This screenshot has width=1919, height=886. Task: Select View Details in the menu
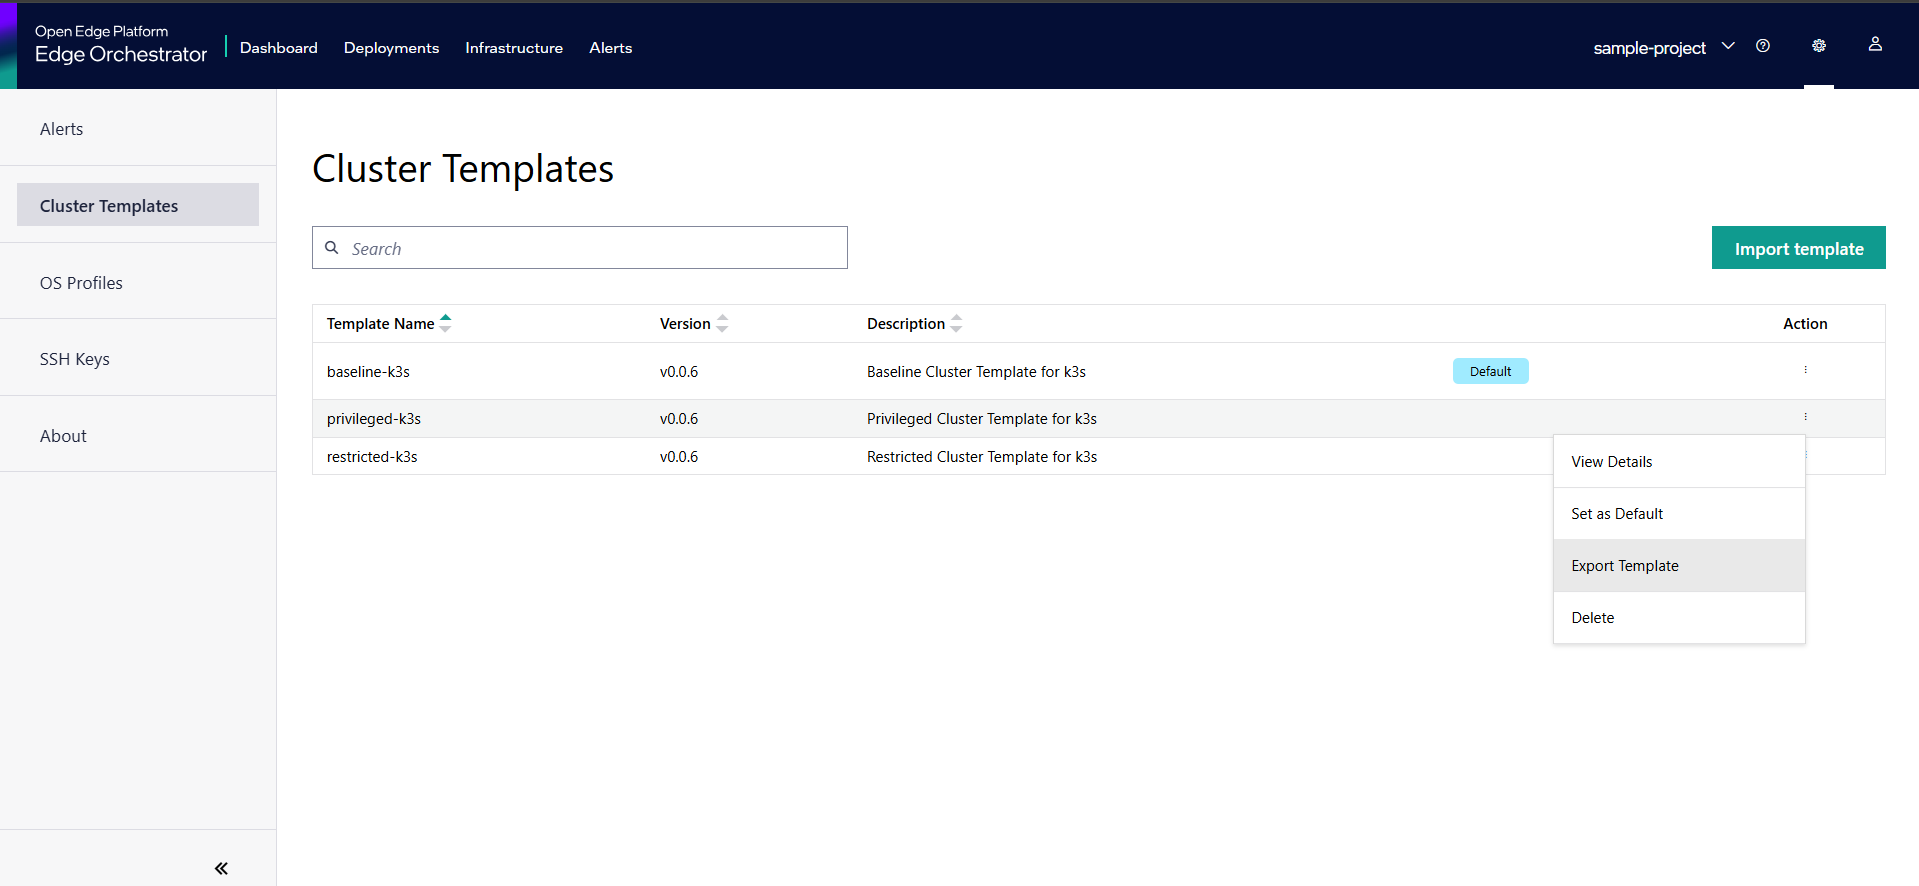click(1611, 462)
